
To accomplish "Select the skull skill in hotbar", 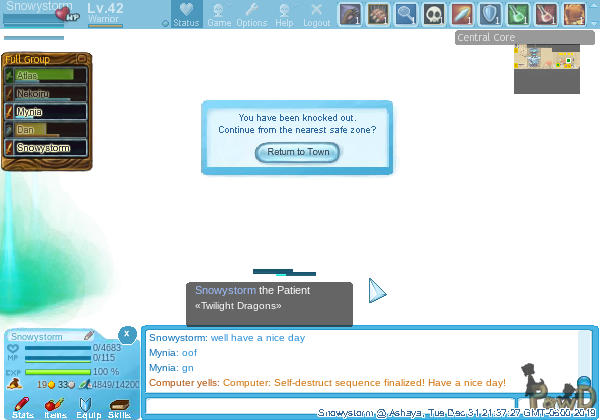I will tap(434, 14).
